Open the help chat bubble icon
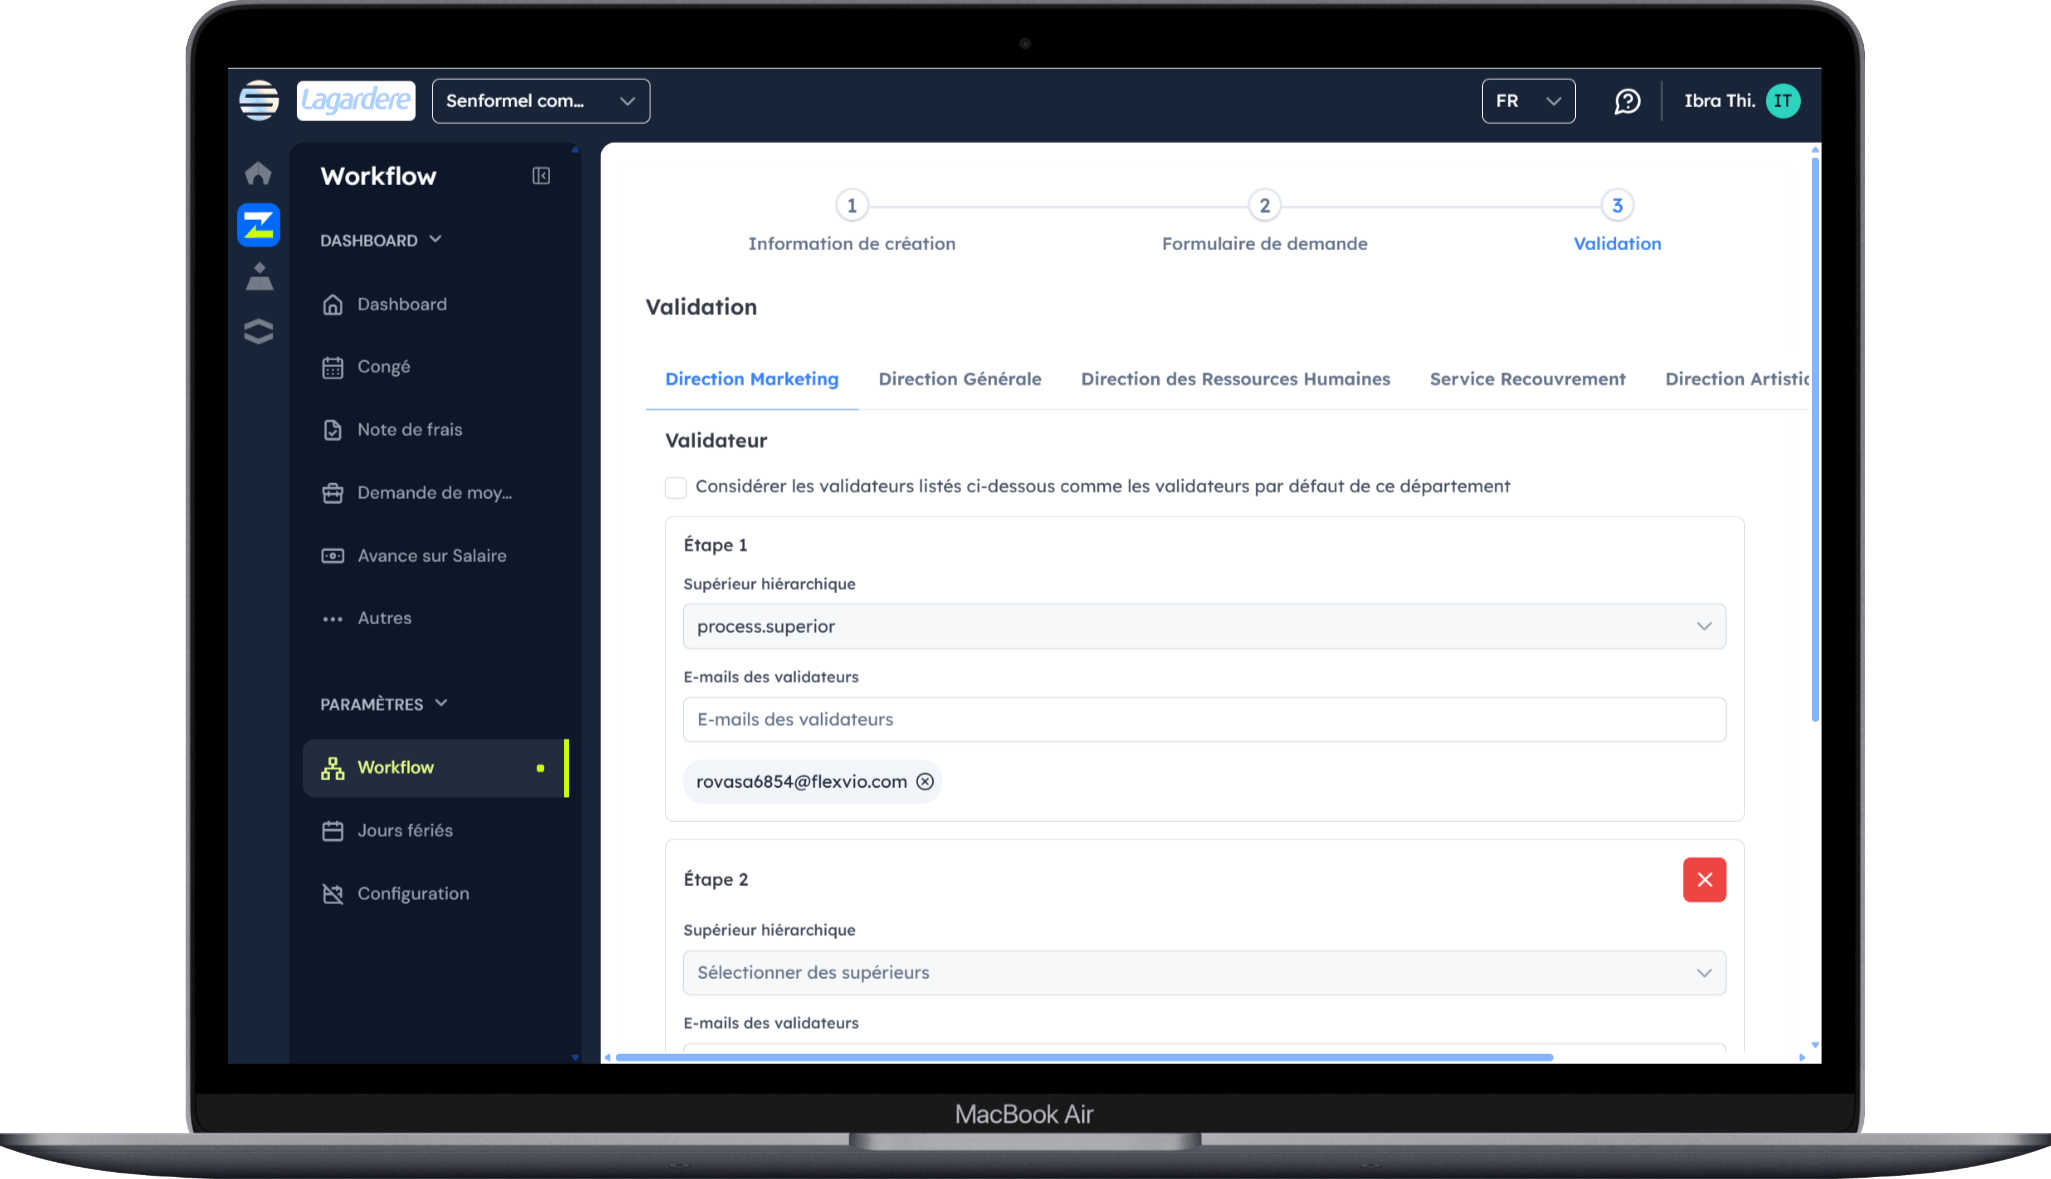Screen dimensions: 2051x1179 coord(1627,101)
